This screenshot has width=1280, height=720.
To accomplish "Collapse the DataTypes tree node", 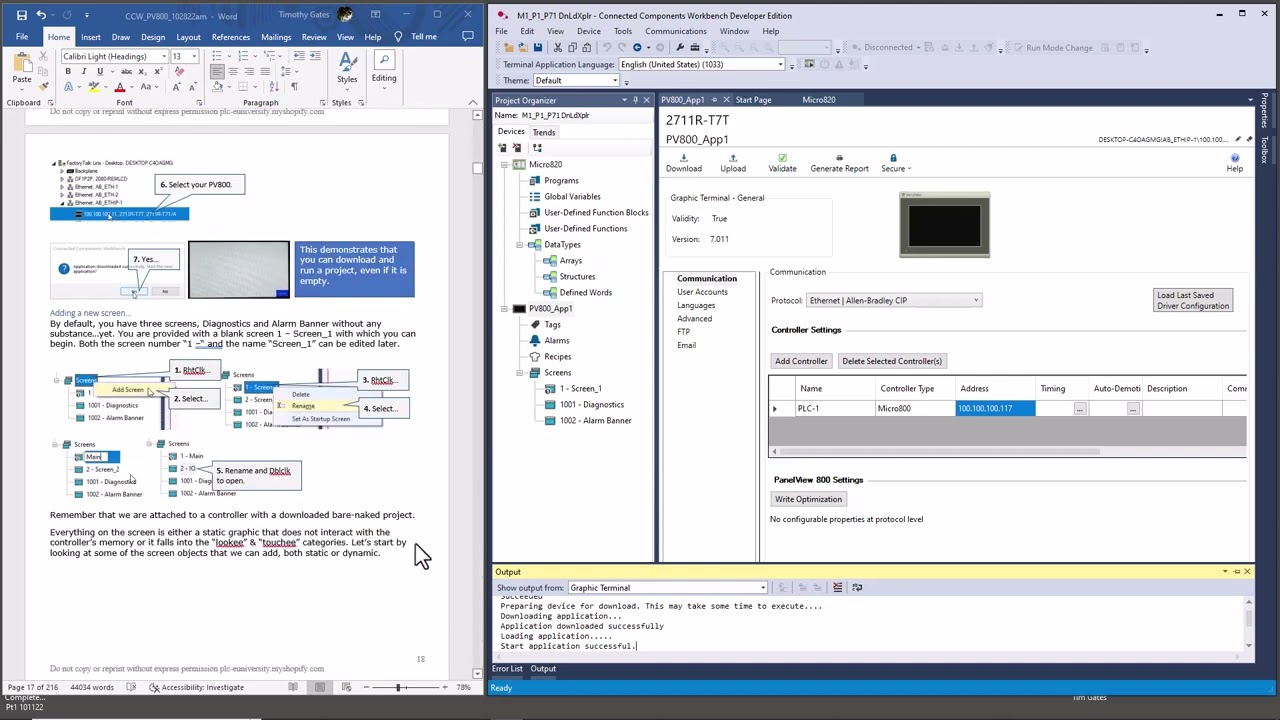I will [520, 244].
